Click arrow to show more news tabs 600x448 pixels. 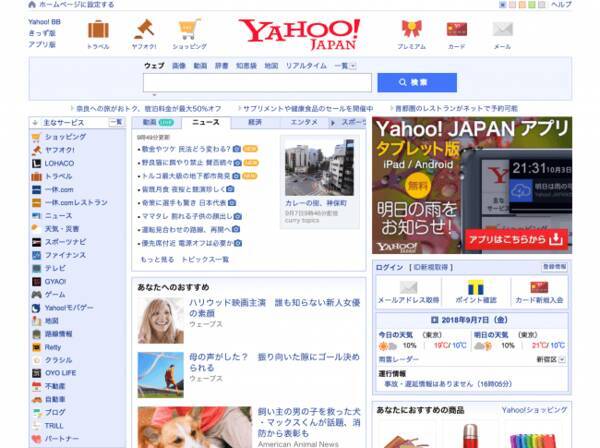click(x=333, y=123)
